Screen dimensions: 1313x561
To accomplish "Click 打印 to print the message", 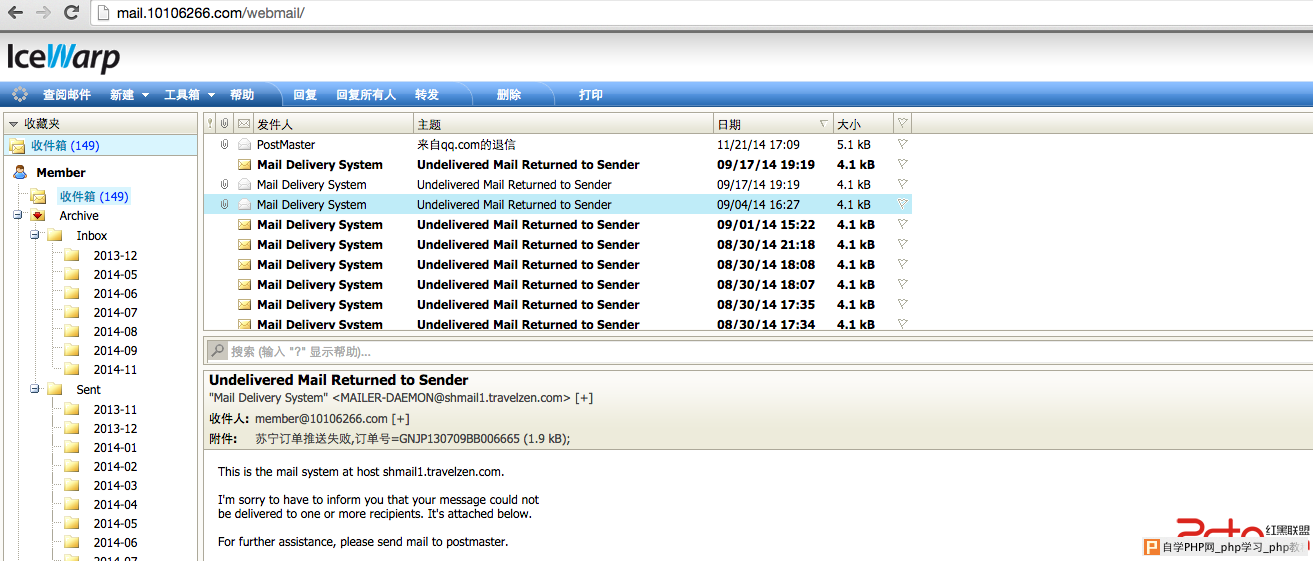I will (591, 95).
